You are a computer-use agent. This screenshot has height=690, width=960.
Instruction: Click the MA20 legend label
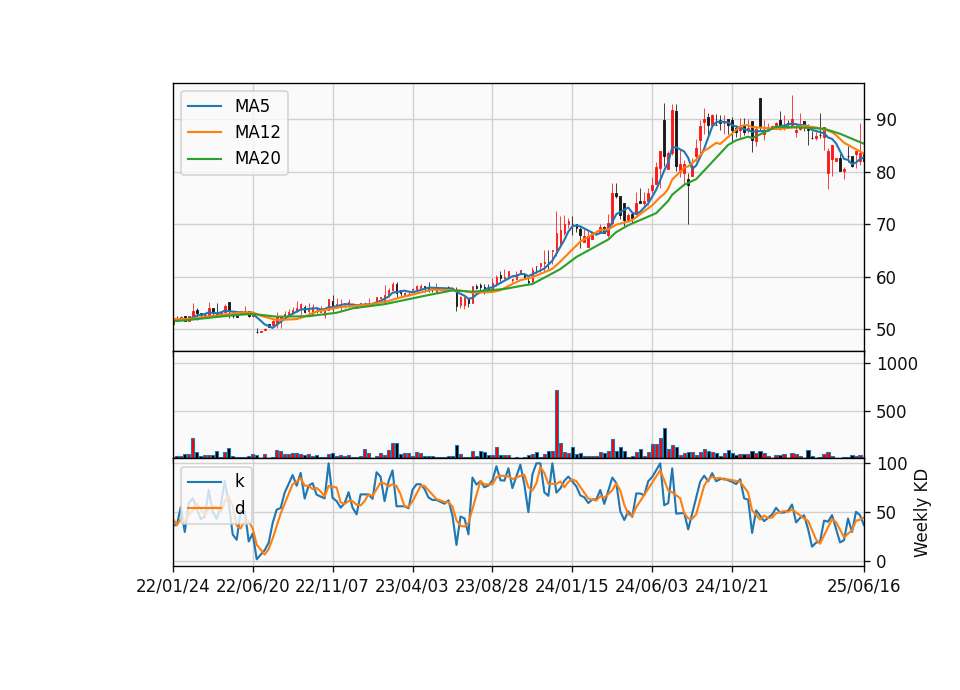pos(257,158)
